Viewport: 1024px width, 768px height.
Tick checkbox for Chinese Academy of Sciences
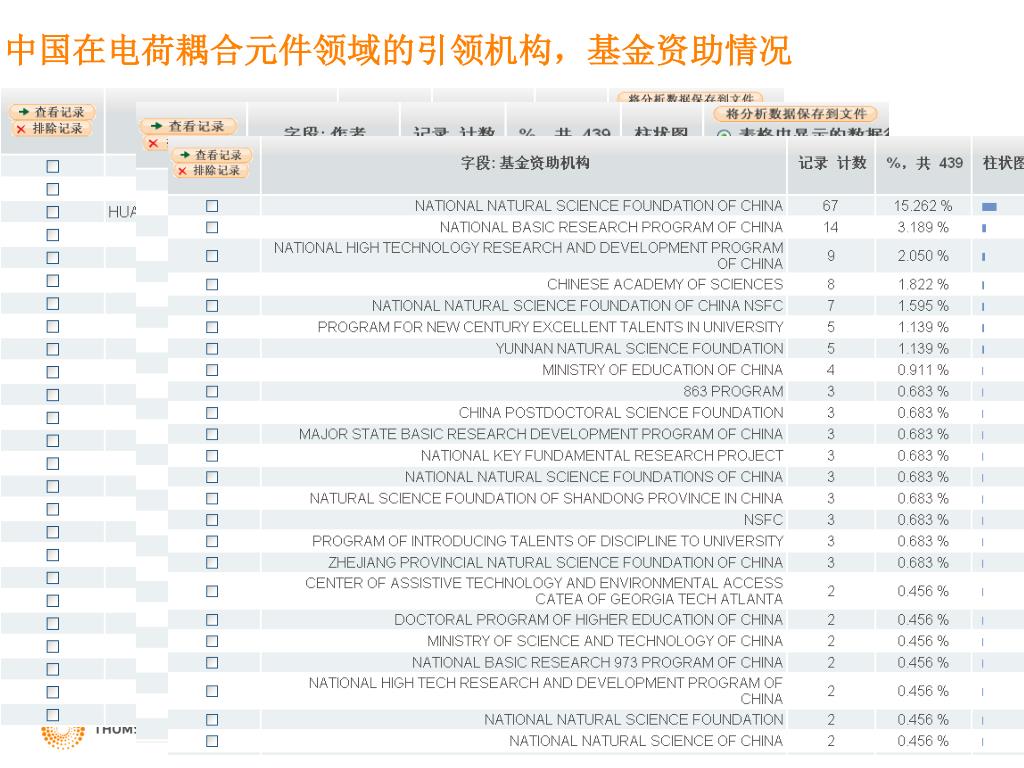coord(212,285)
